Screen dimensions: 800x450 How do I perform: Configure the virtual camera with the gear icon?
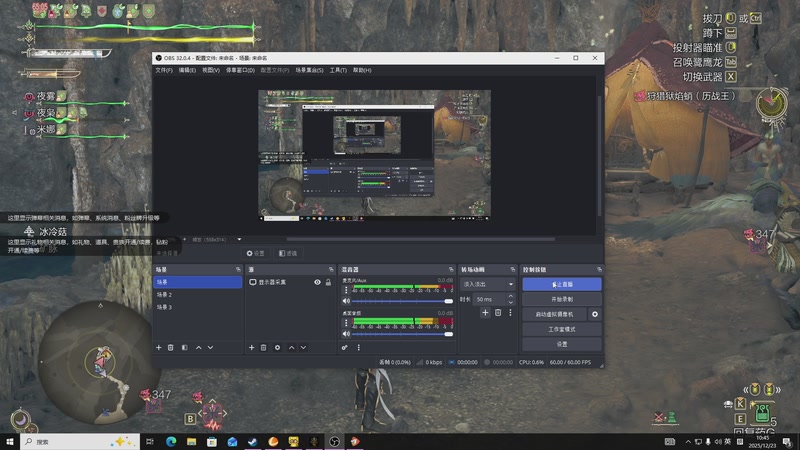pyautogui.click(x=595, y=314)
